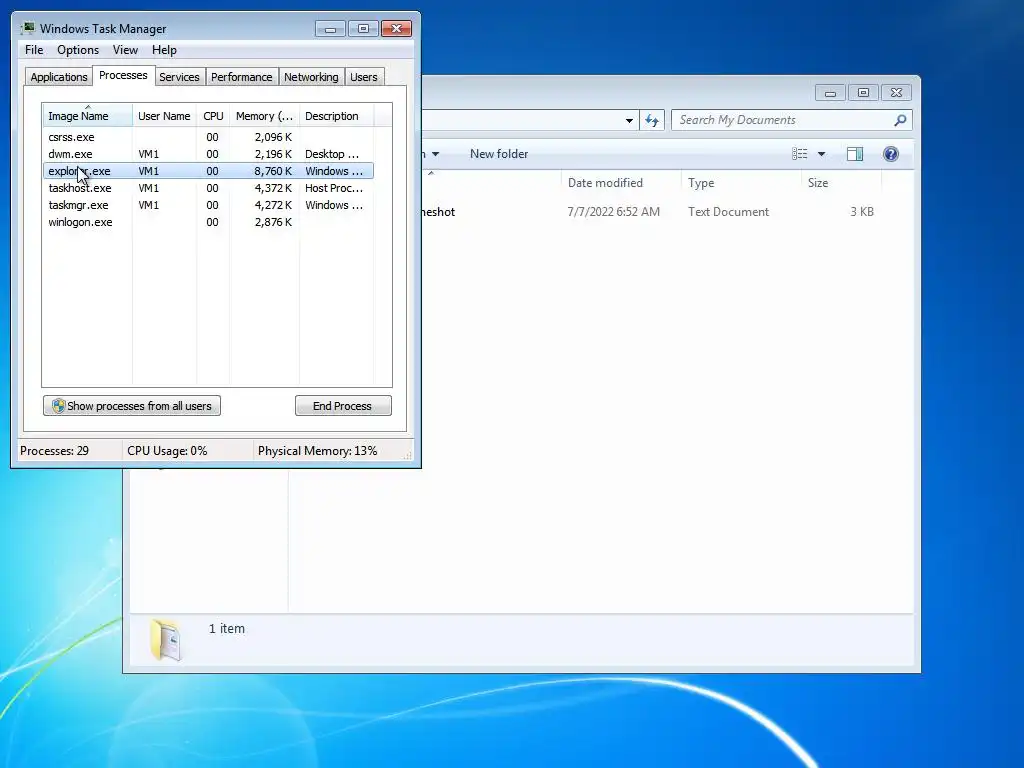Sort Explorer files by Date modified

point(620,183)
